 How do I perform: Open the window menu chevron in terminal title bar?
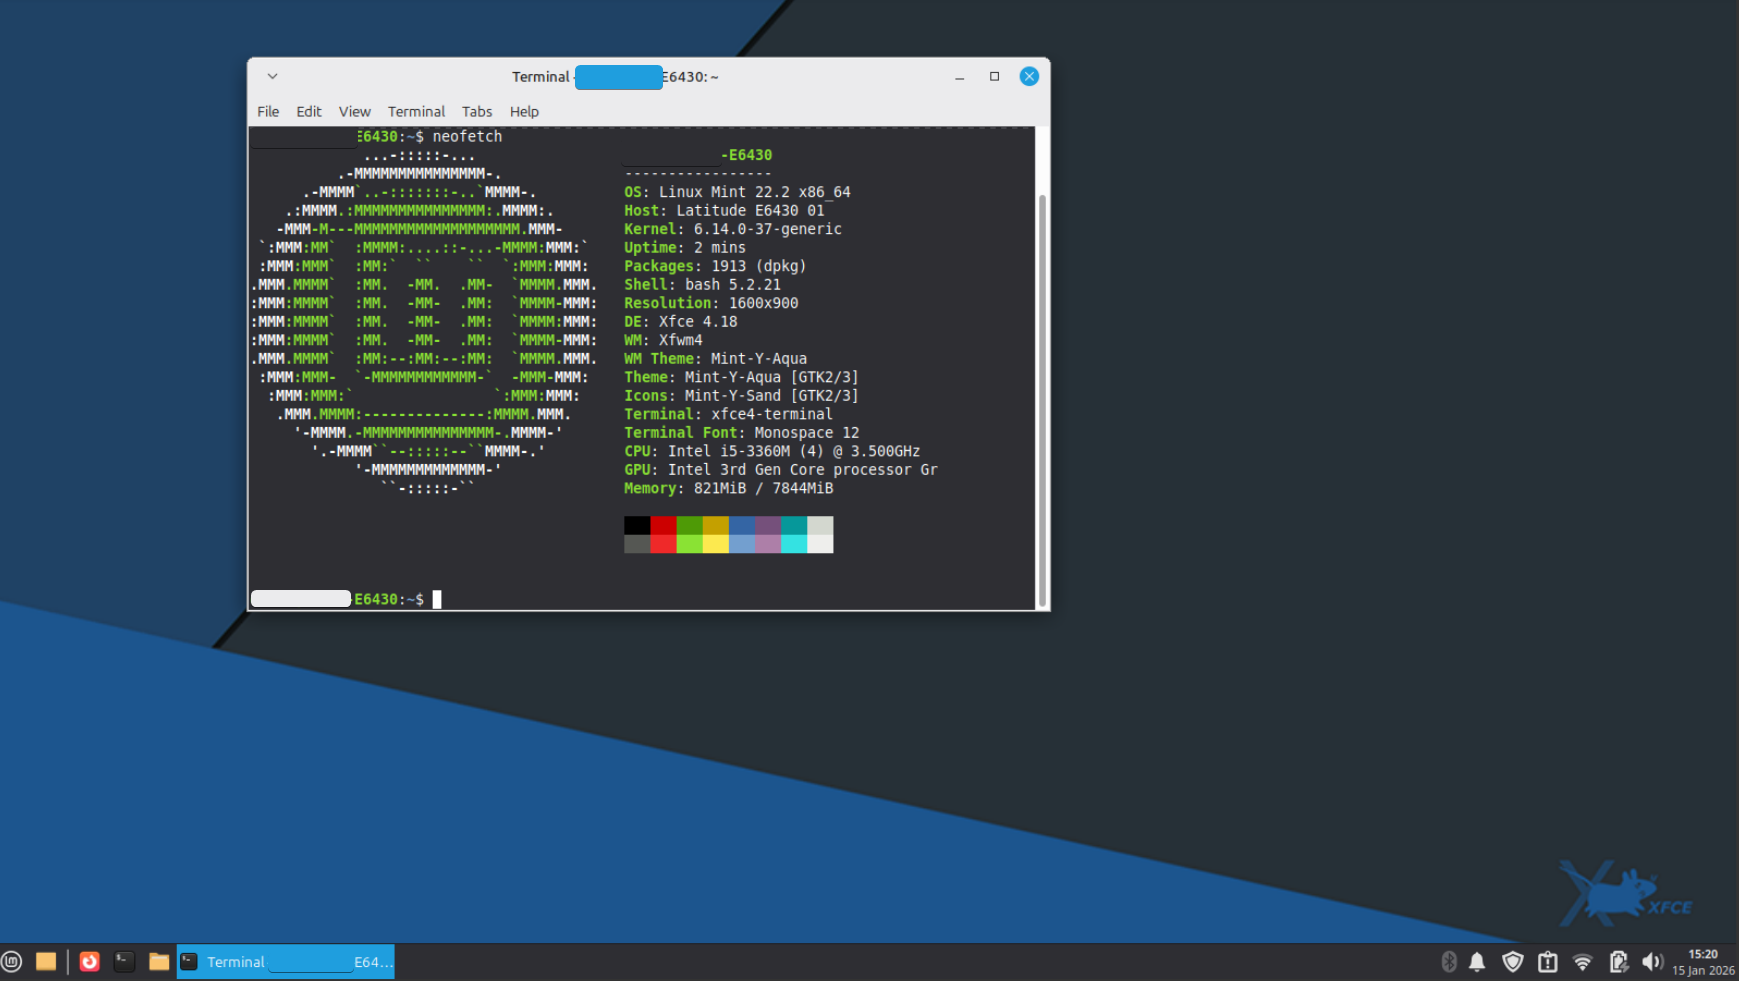(x=272, y=77)
